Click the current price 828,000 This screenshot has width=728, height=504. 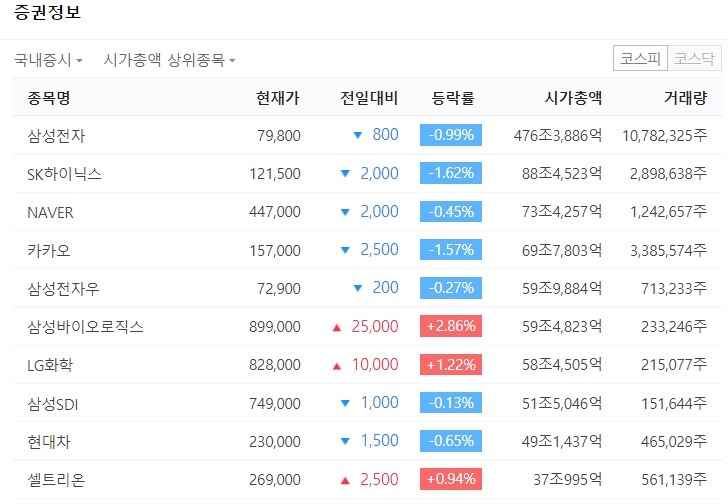tap(275, 365)
